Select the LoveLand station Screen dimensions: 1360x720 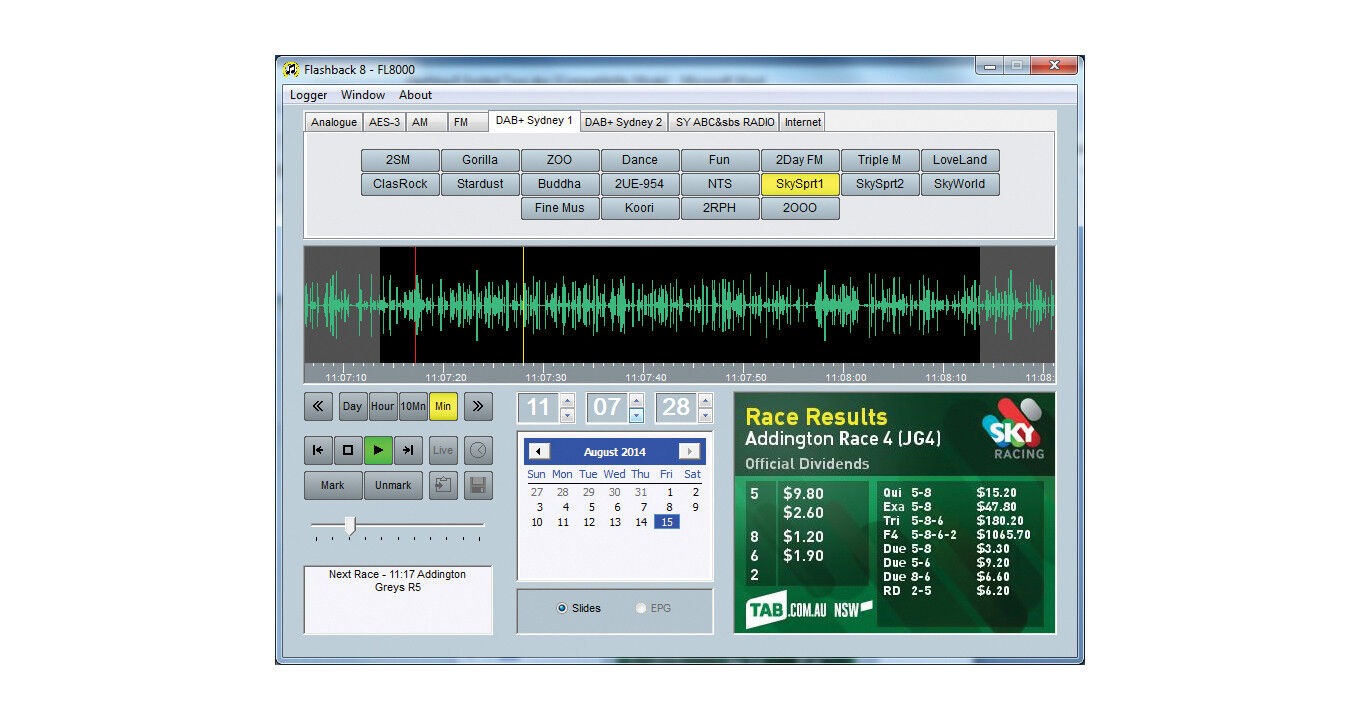click(960, 160)
